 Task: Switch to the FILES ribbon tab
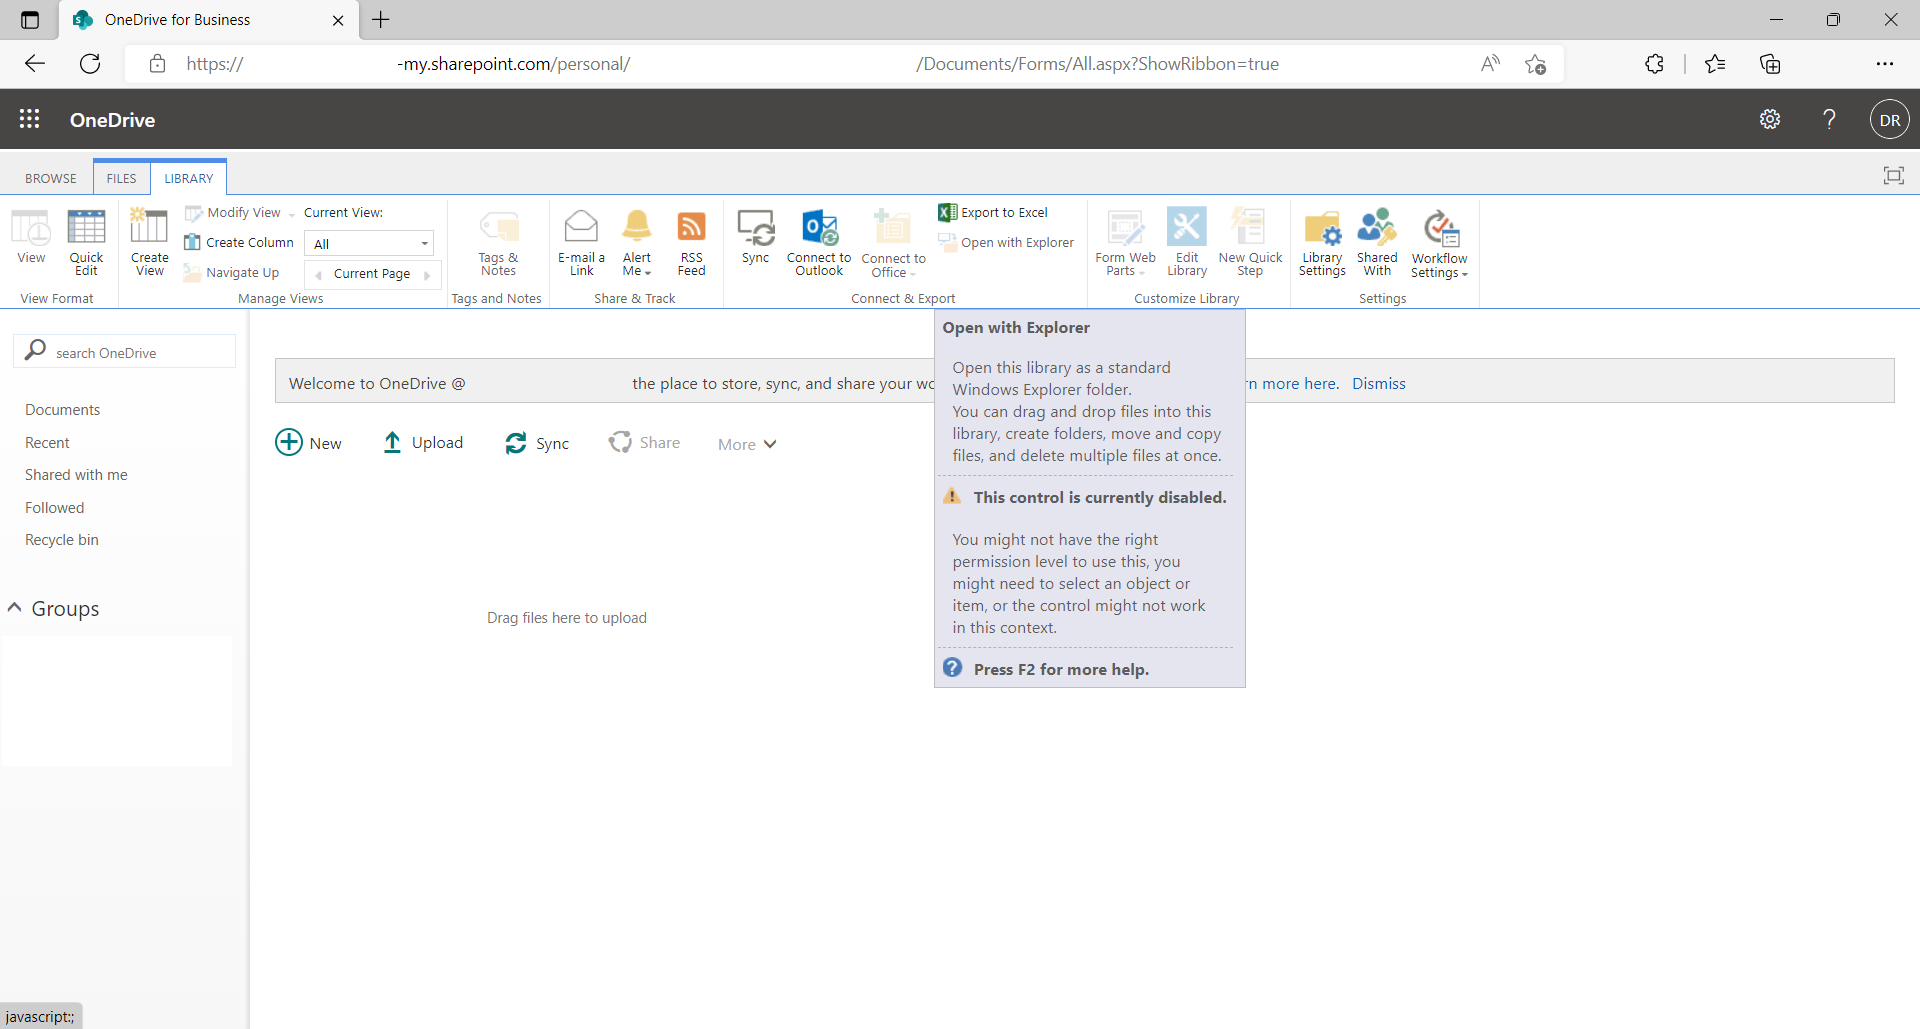tap(121, 178)
